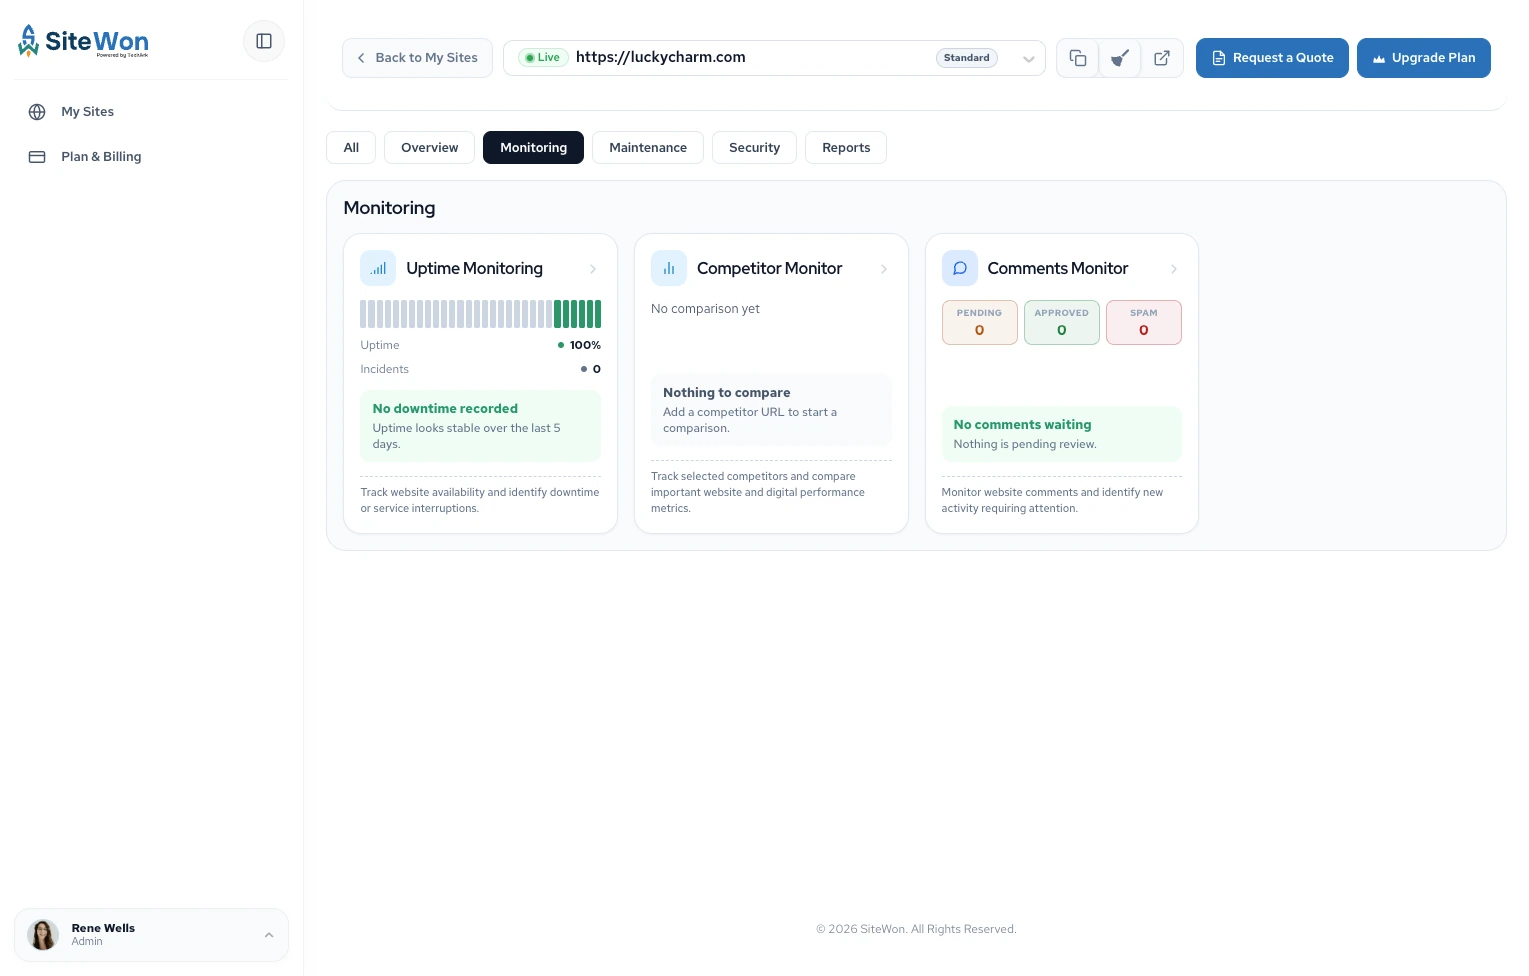Click the SiteWon logo
The width and height of the screenshot is (1529, 976).
pyautogui.click(x=83, y=41)
